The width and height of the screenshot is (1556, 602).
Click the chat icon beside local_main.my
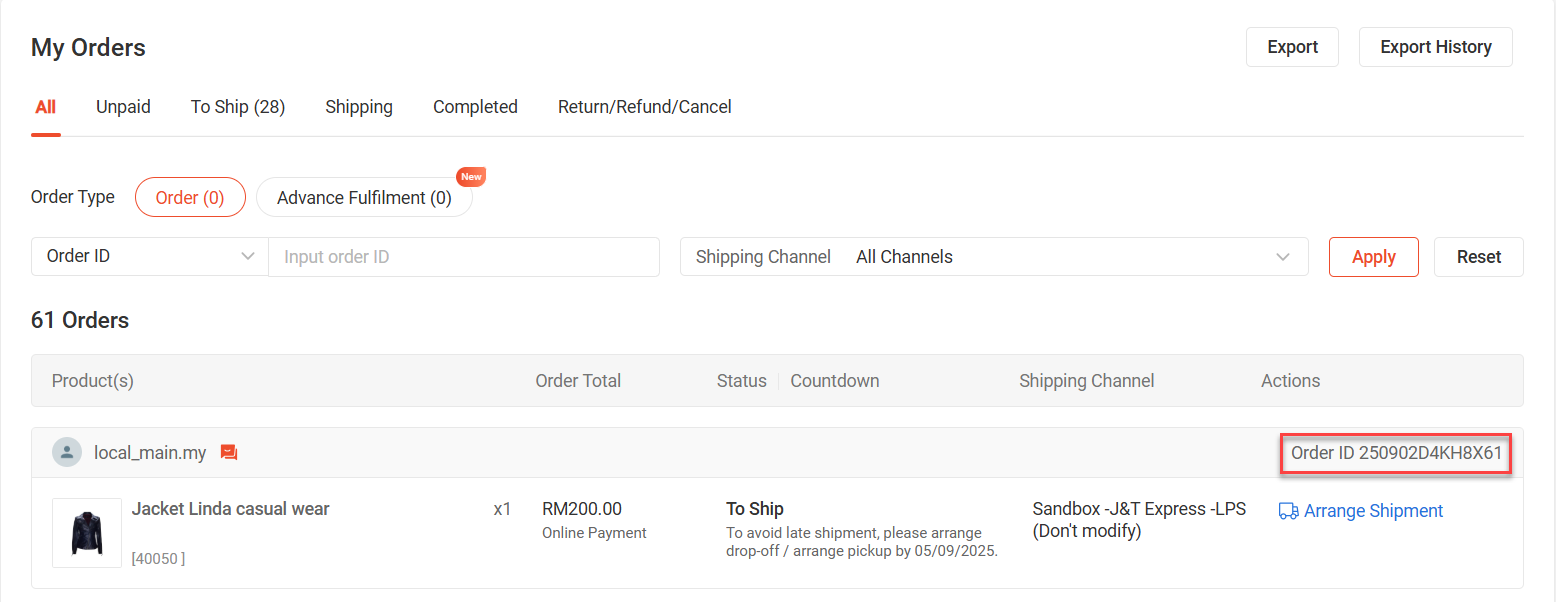point(229,453)
